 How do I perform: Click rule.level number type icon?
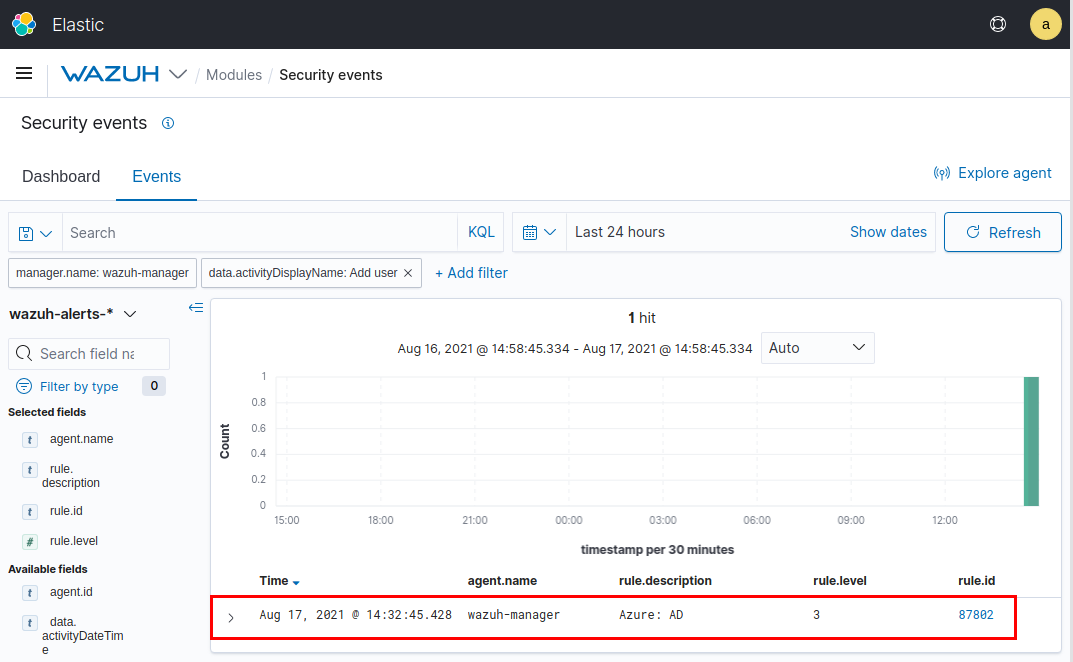[x=29, y=542]
